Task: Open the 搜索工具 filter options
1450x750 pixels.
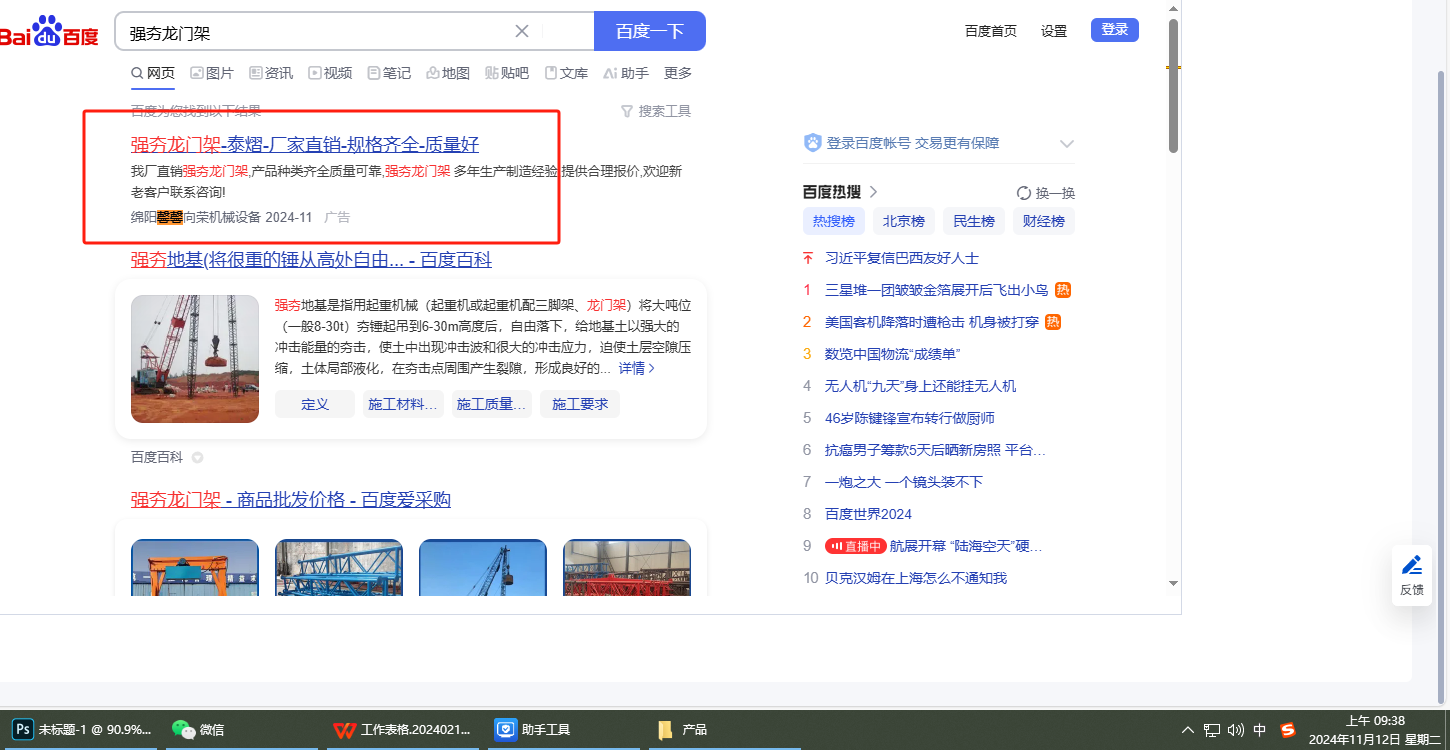Action: (655, 111)
